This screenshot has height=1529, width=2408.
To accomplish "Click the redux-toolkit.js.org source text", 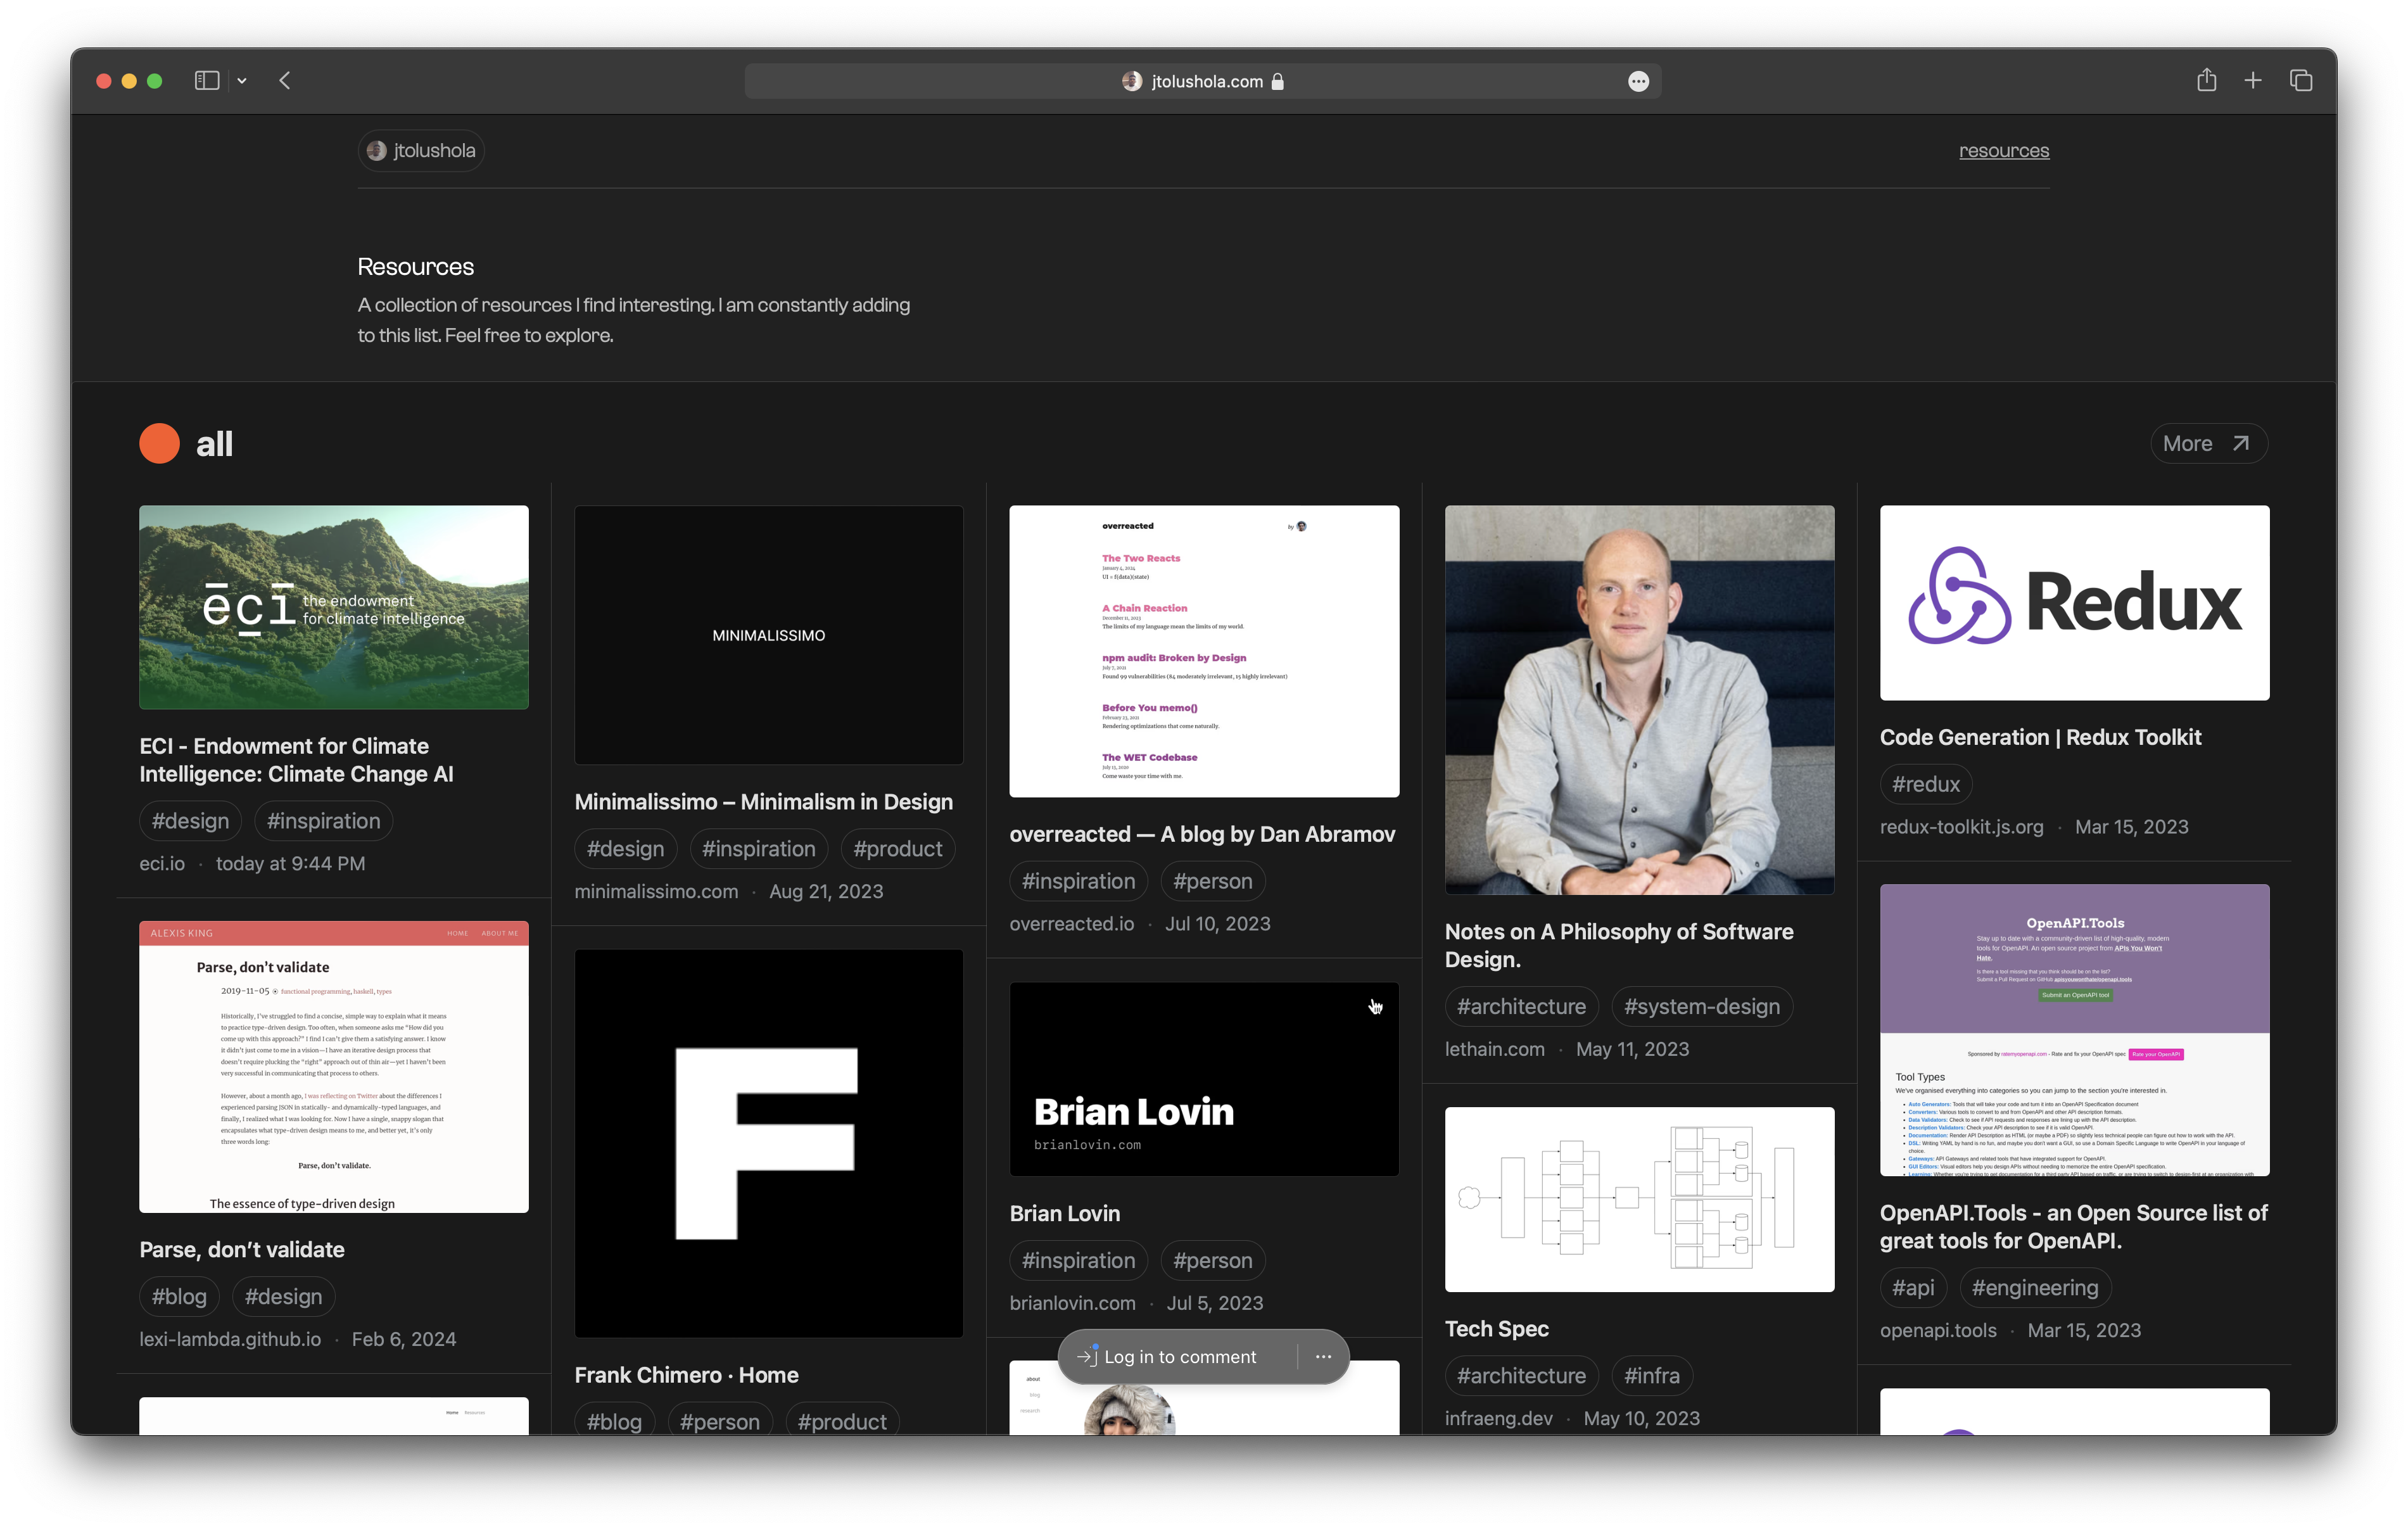I will tap(1961, 827).
